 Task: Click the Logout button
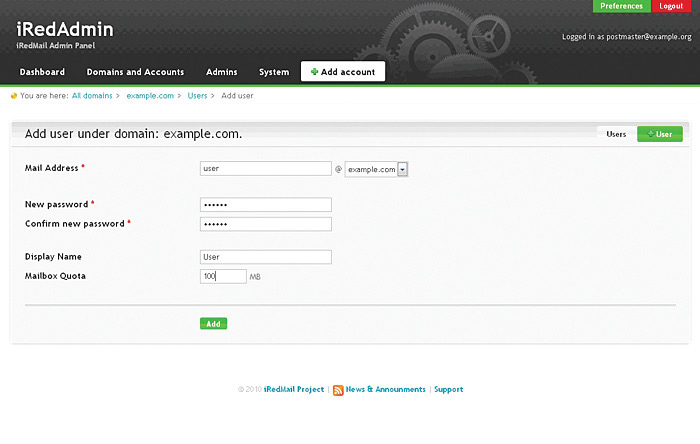[671, 6]
